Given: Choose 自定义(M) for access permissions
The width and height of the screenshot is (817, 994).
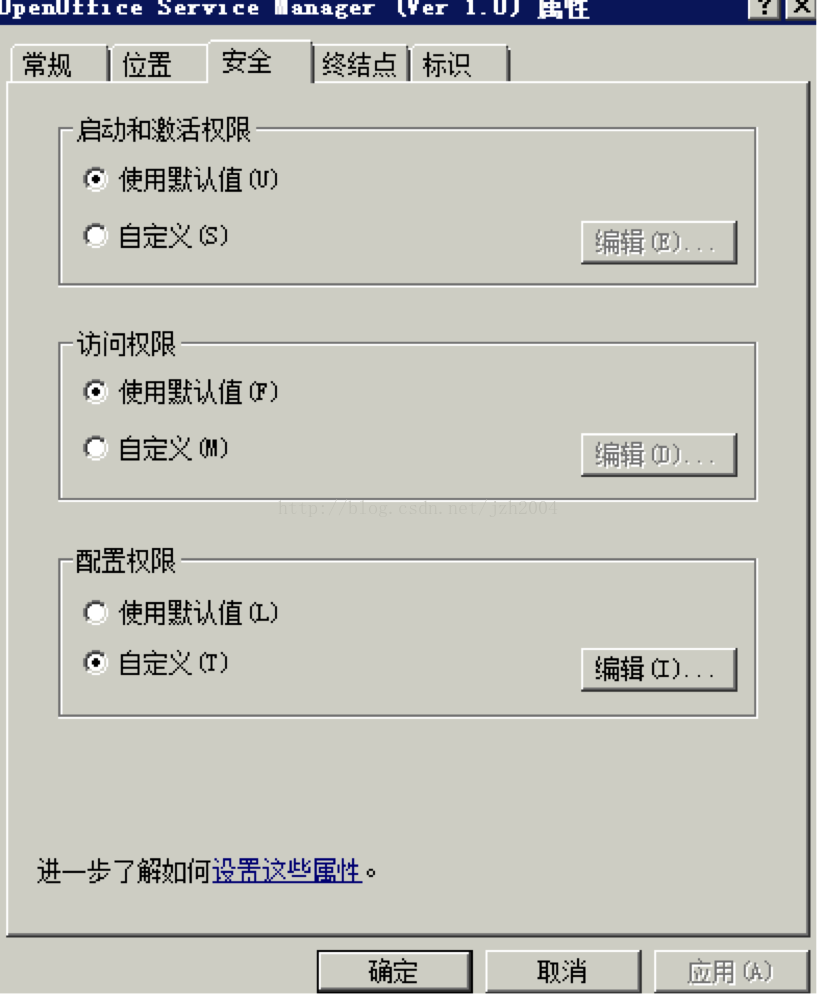Looking at the screenshot, I should coord(96,448).
